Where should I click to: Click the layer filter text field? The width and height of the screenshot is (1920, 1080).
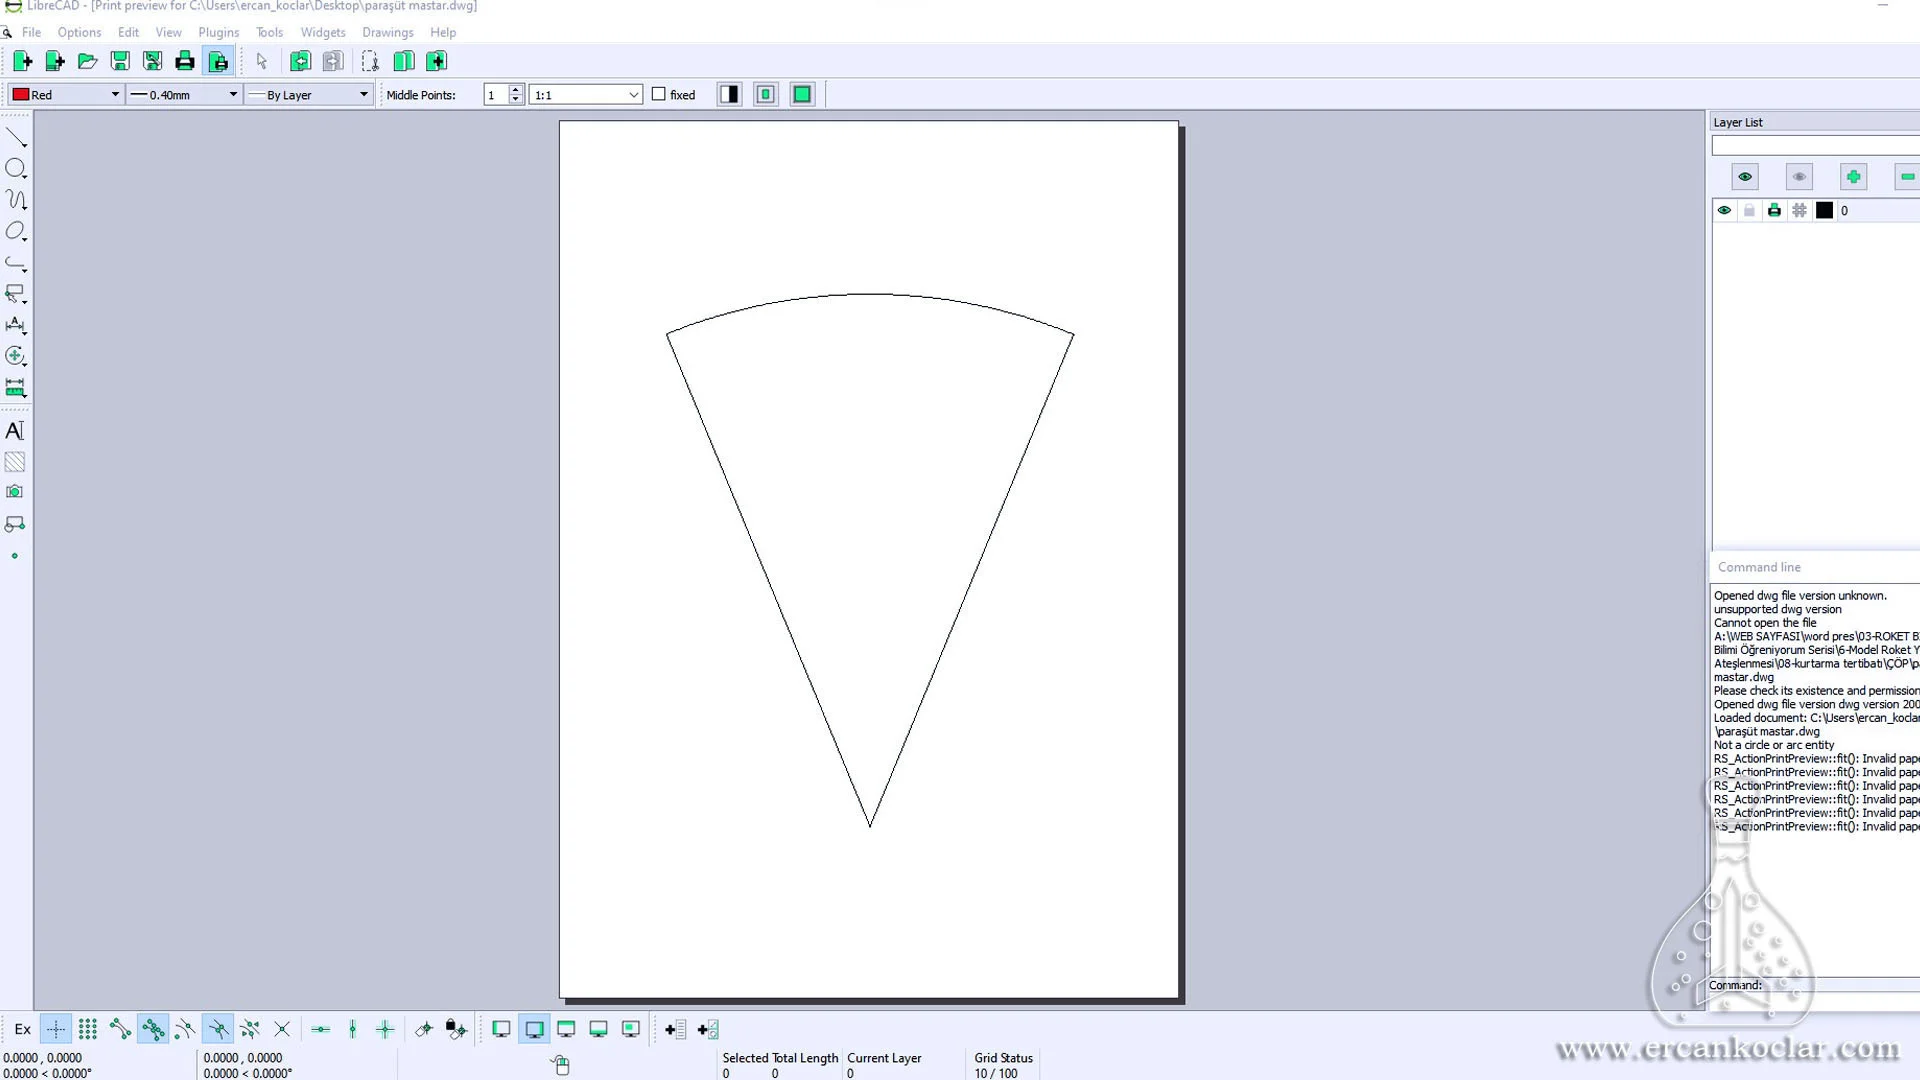click(x=1816, y=146)
